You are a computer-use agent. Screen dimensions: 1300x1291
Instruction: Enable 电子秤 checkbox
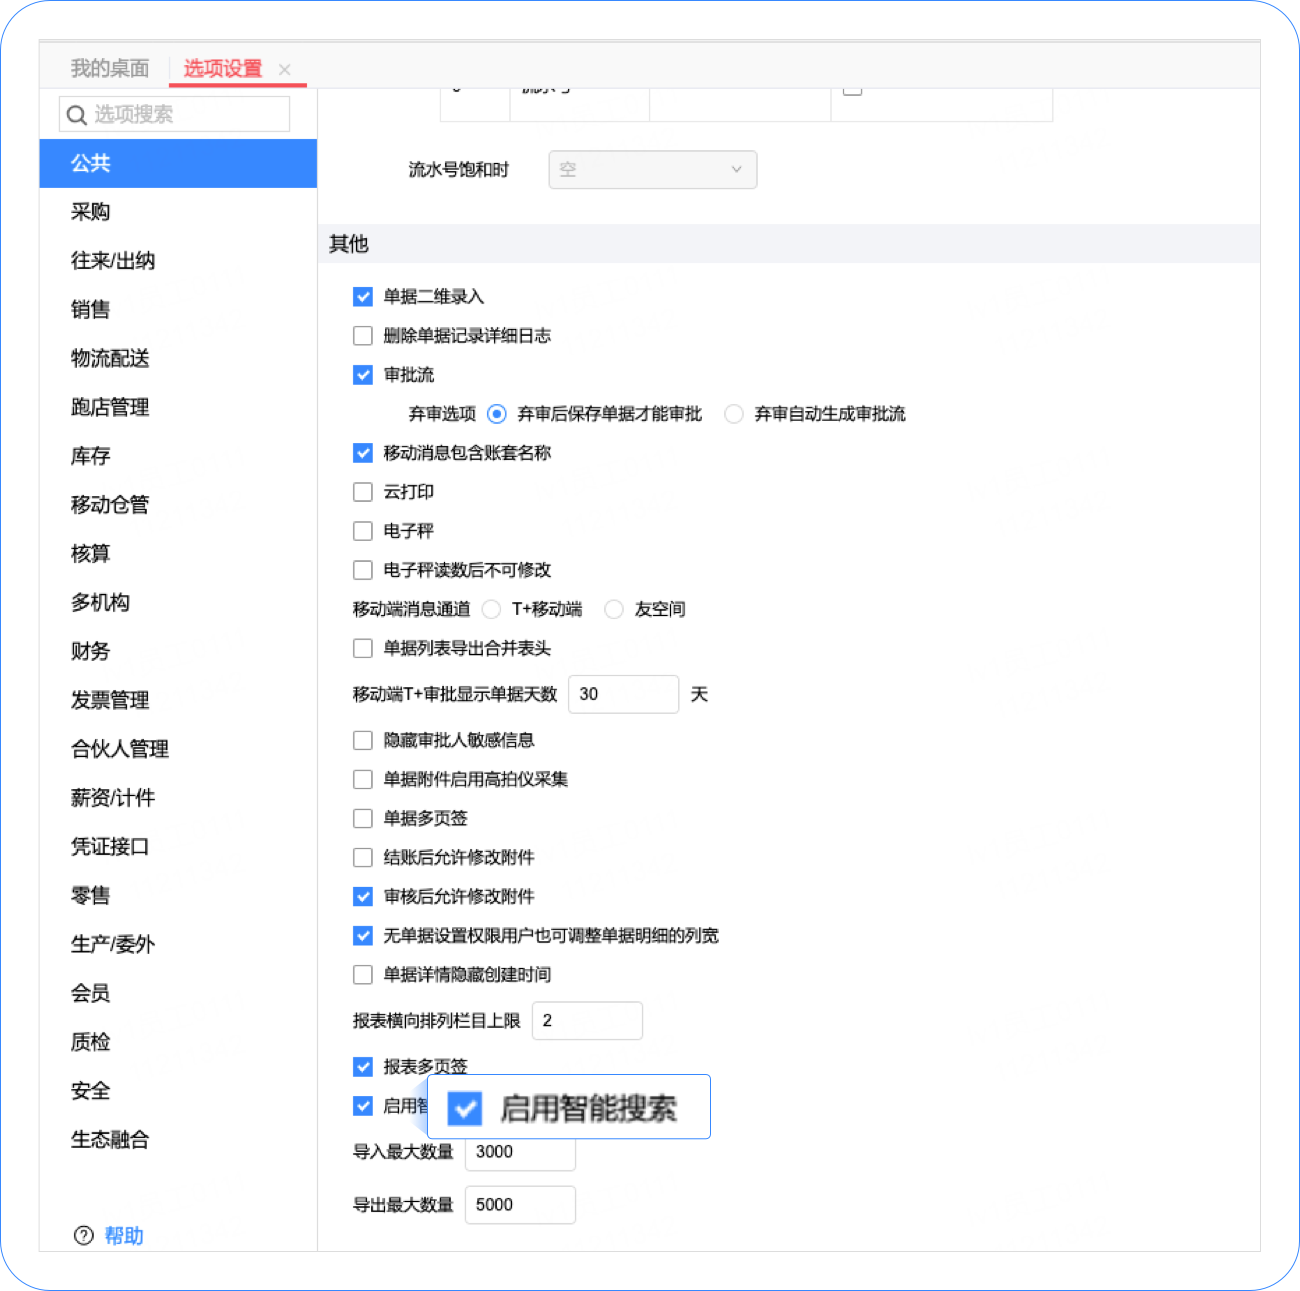[363, 531]
